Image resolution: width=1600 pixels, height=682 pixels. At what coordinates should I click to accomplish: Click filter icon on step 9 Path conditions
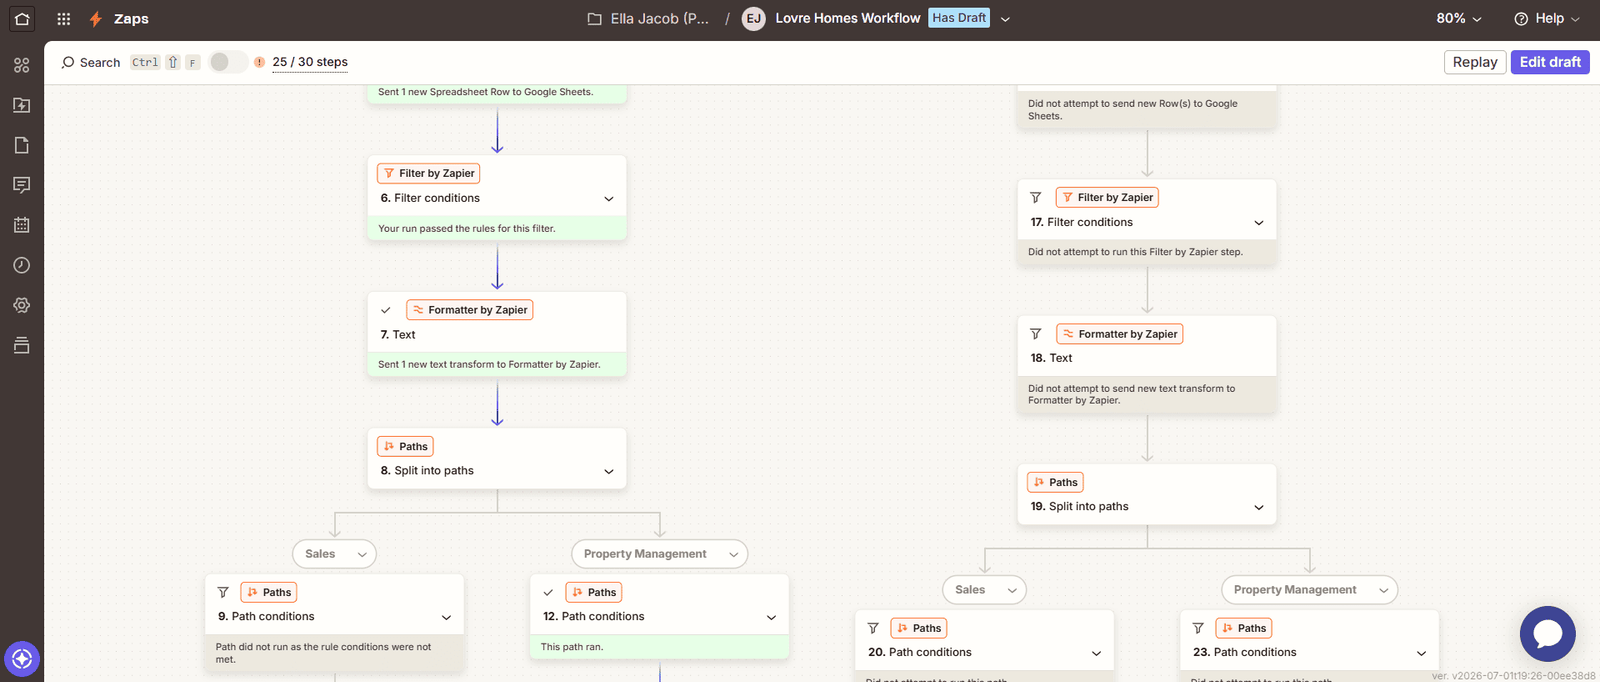point(223,592)
